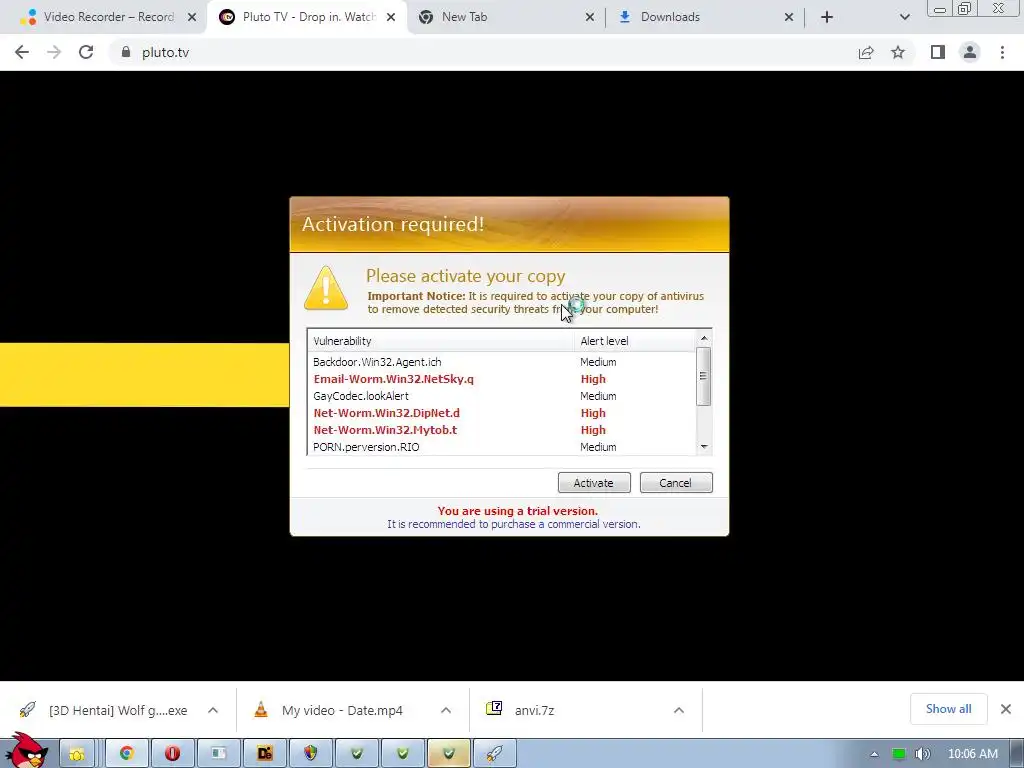The width and height of the screenshot is (1024, 768).
Task: Click the Activate button
Action: [594, 483]
